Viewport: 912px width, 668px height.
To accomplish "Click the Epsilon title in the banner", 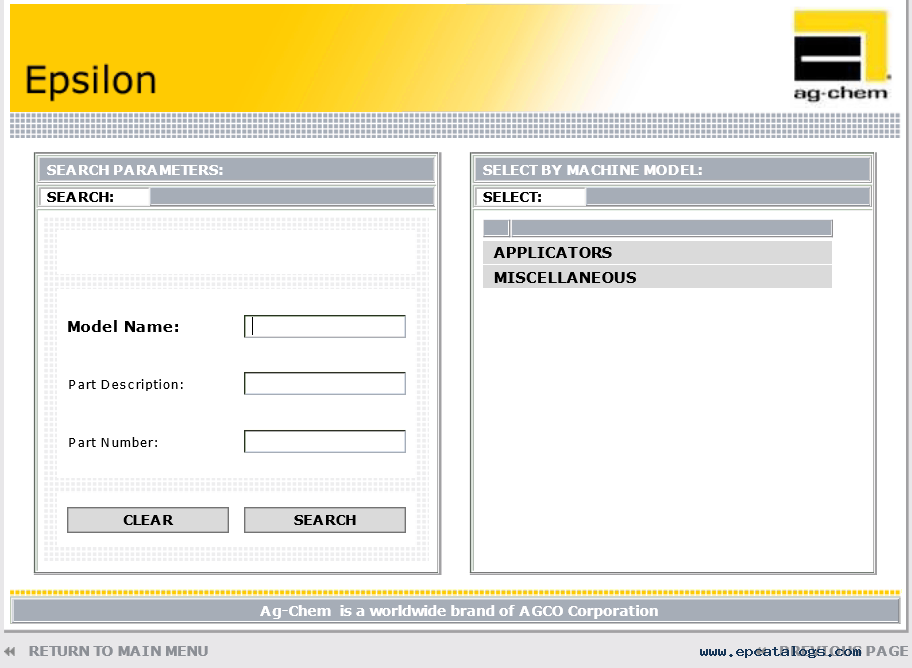I will click(91, 80).
